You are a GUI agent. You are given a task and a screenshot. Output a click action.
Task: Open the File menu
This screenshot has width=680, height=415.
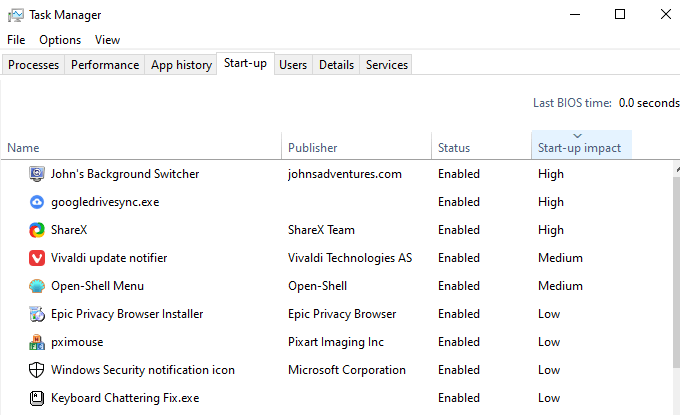[x=16, y=40]
